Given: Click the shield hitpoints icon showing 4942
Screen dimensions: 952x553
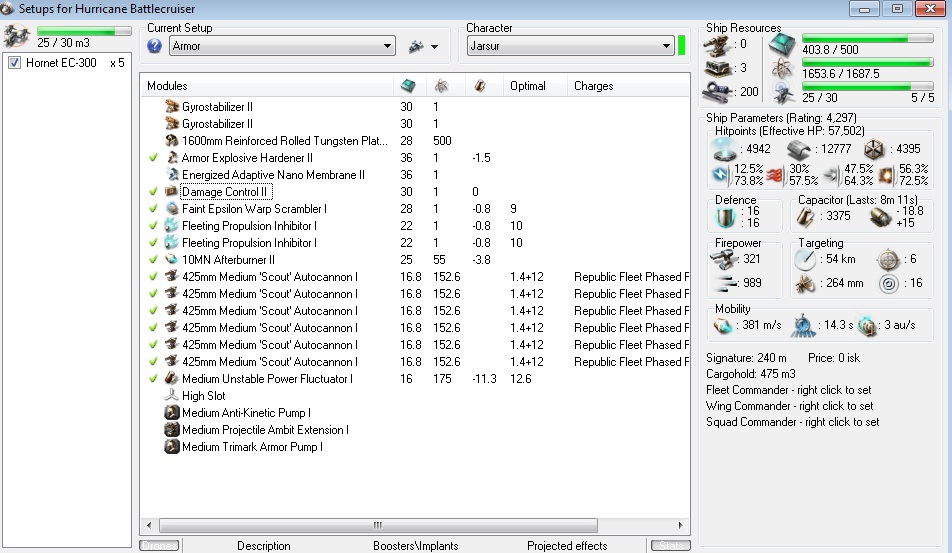Looking at the screenshot, I should pyautogui.click(x=725, y=149).
